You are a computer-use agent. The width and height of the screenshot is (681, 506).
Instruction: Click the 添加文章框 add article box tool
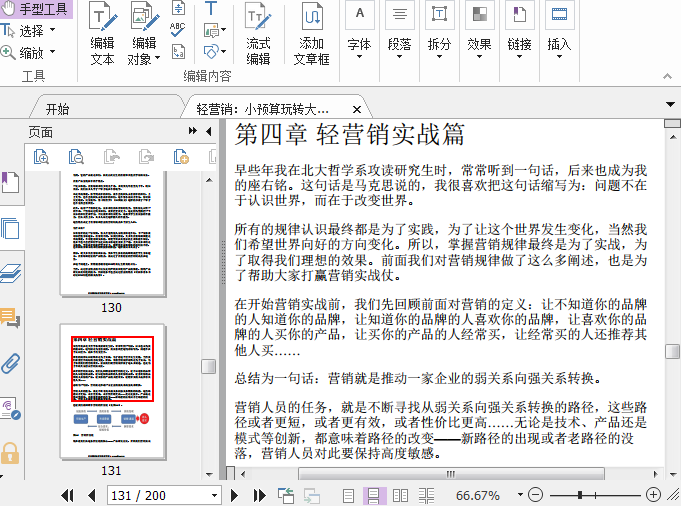[312, 33]
